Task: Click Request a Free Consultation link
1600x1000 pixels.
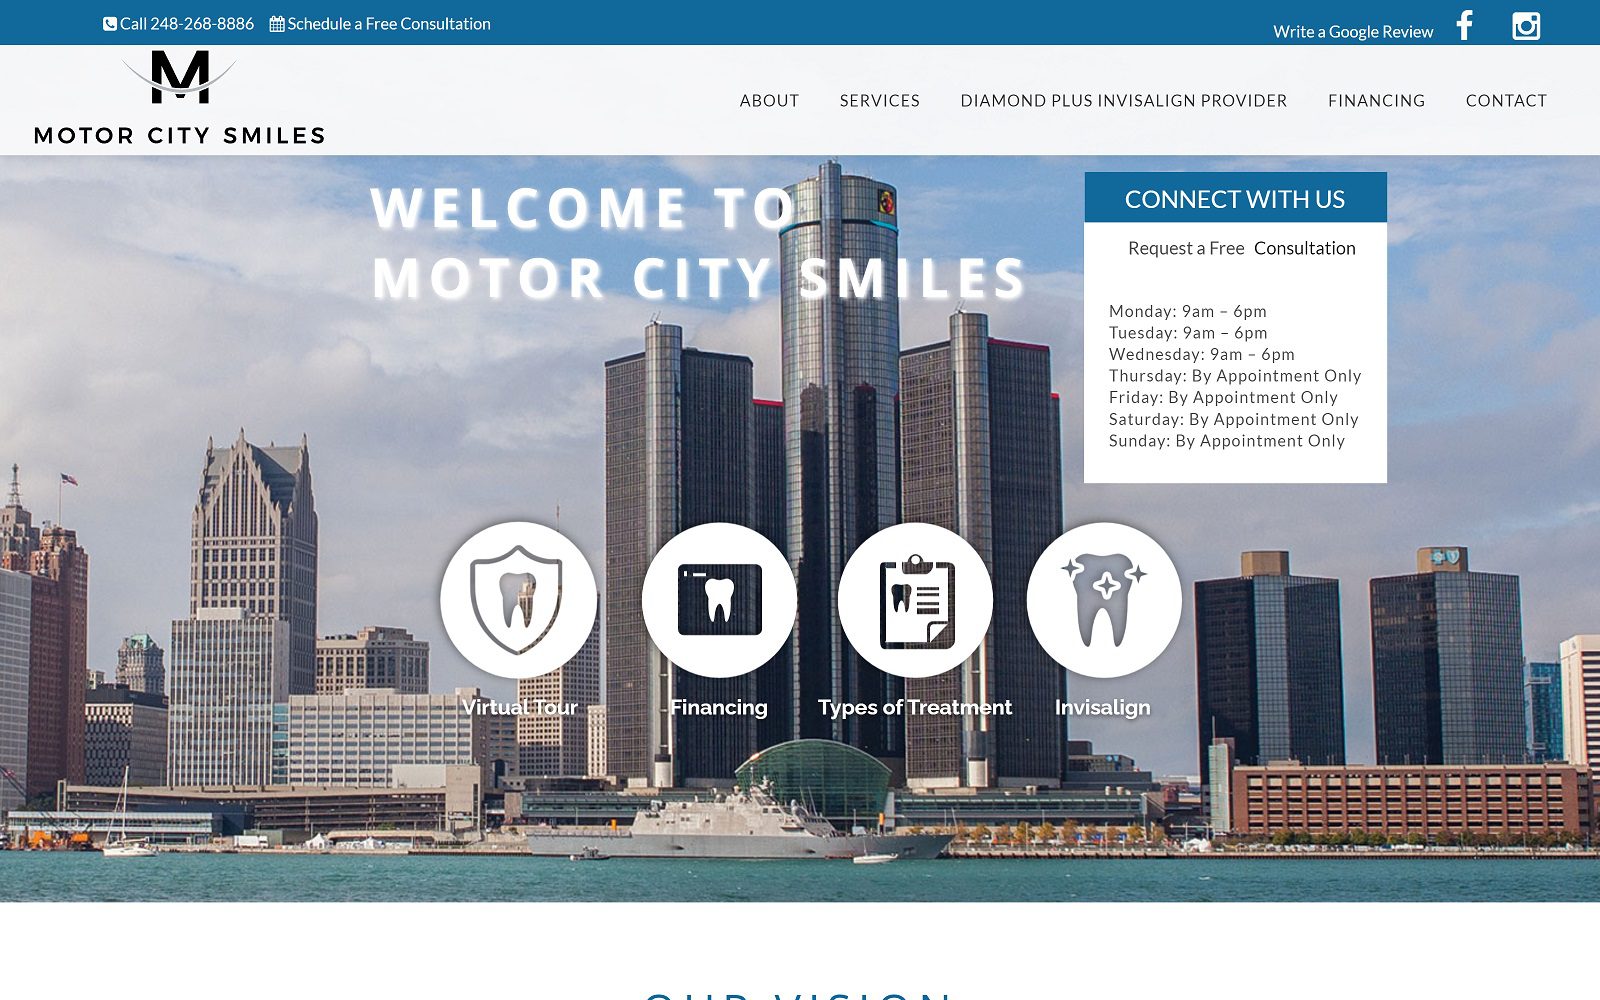Action: click(x=1242, y=248)
